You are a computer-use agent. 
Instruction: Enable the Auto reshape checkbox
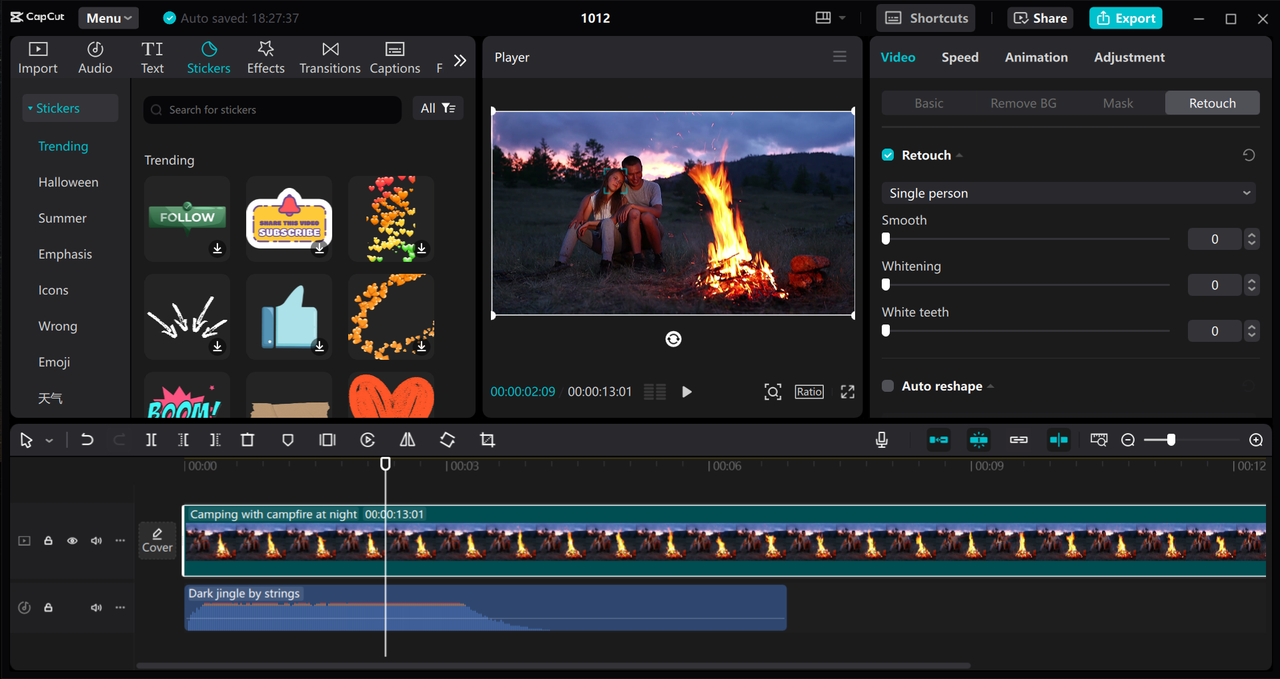(888, 386)
